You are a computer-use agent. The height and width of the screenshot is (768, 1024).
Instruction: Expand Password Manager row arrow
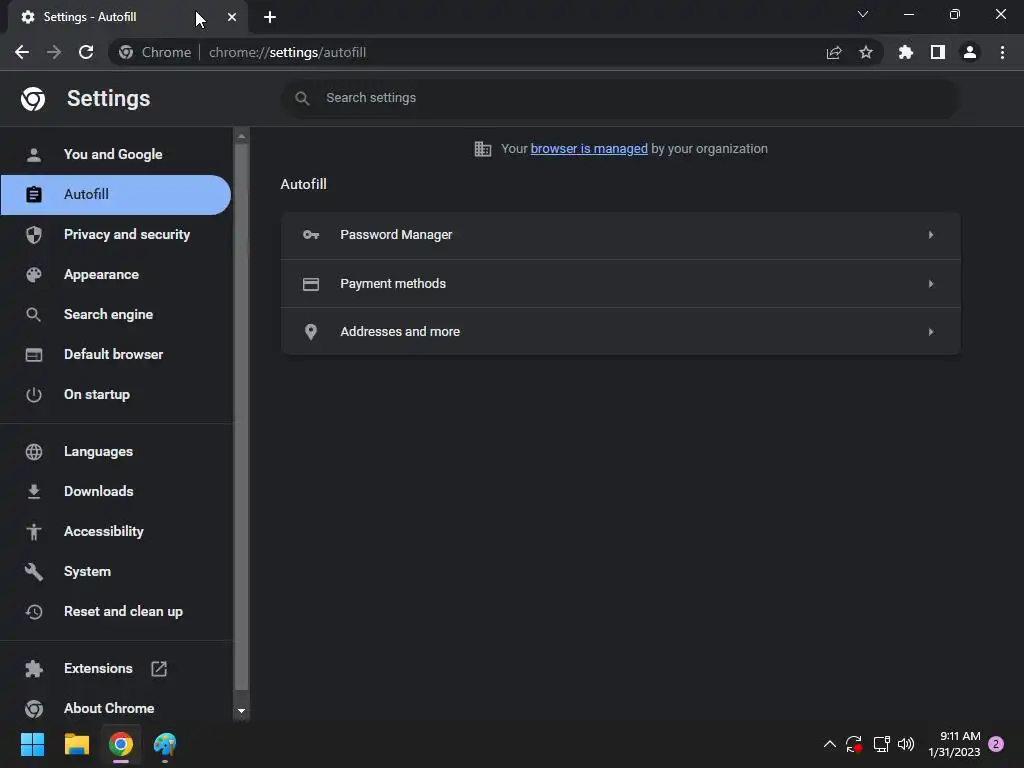coord(931,234)
